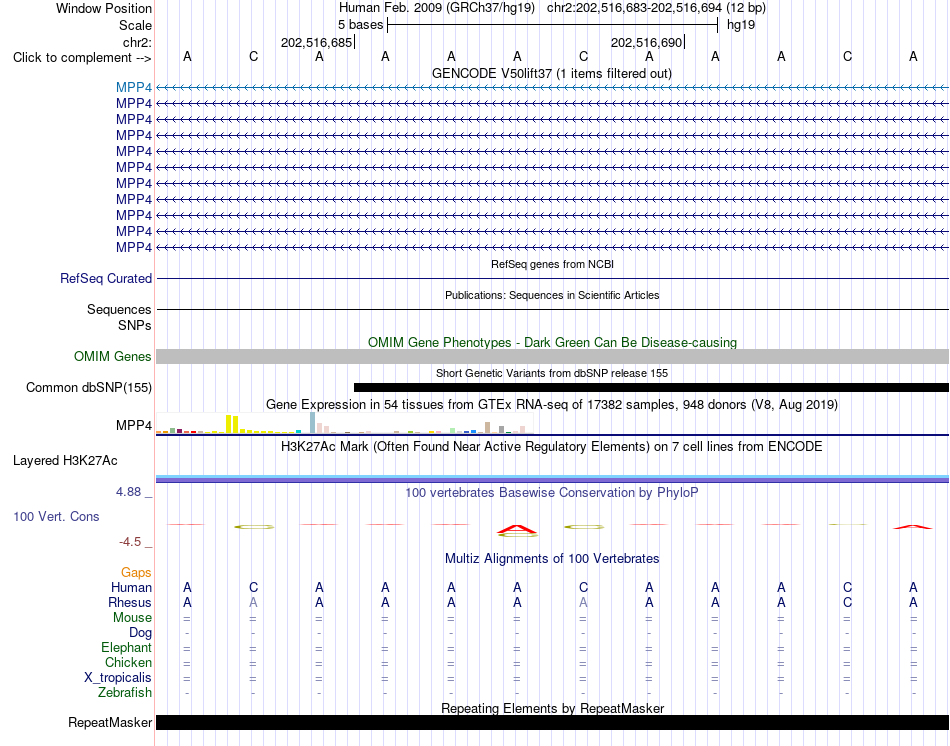Click the tallest red A PhyloP conservation logo
Image resolution: width=950 pixels, height=746 pixels.
tap(517, 531)
